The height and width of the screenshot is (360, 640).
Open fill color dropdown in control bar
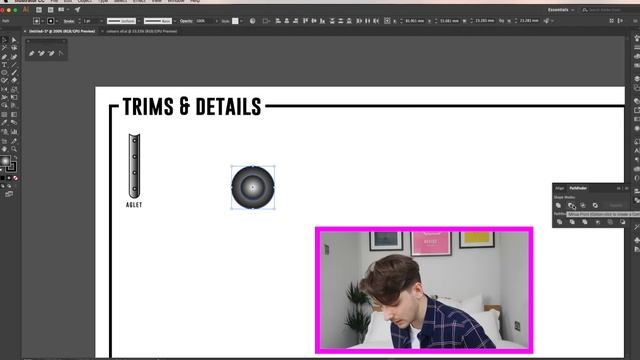42,21
